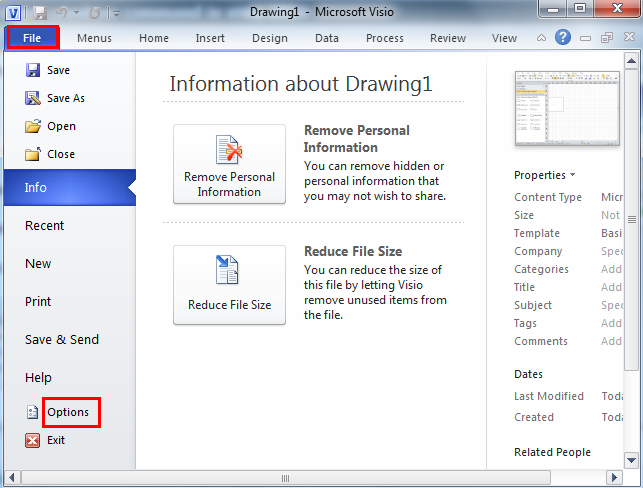Click the vertical scrollbar down arrow
Image resolution: width=643 pixels, height=488 pixels.
[x=632, y=460]
